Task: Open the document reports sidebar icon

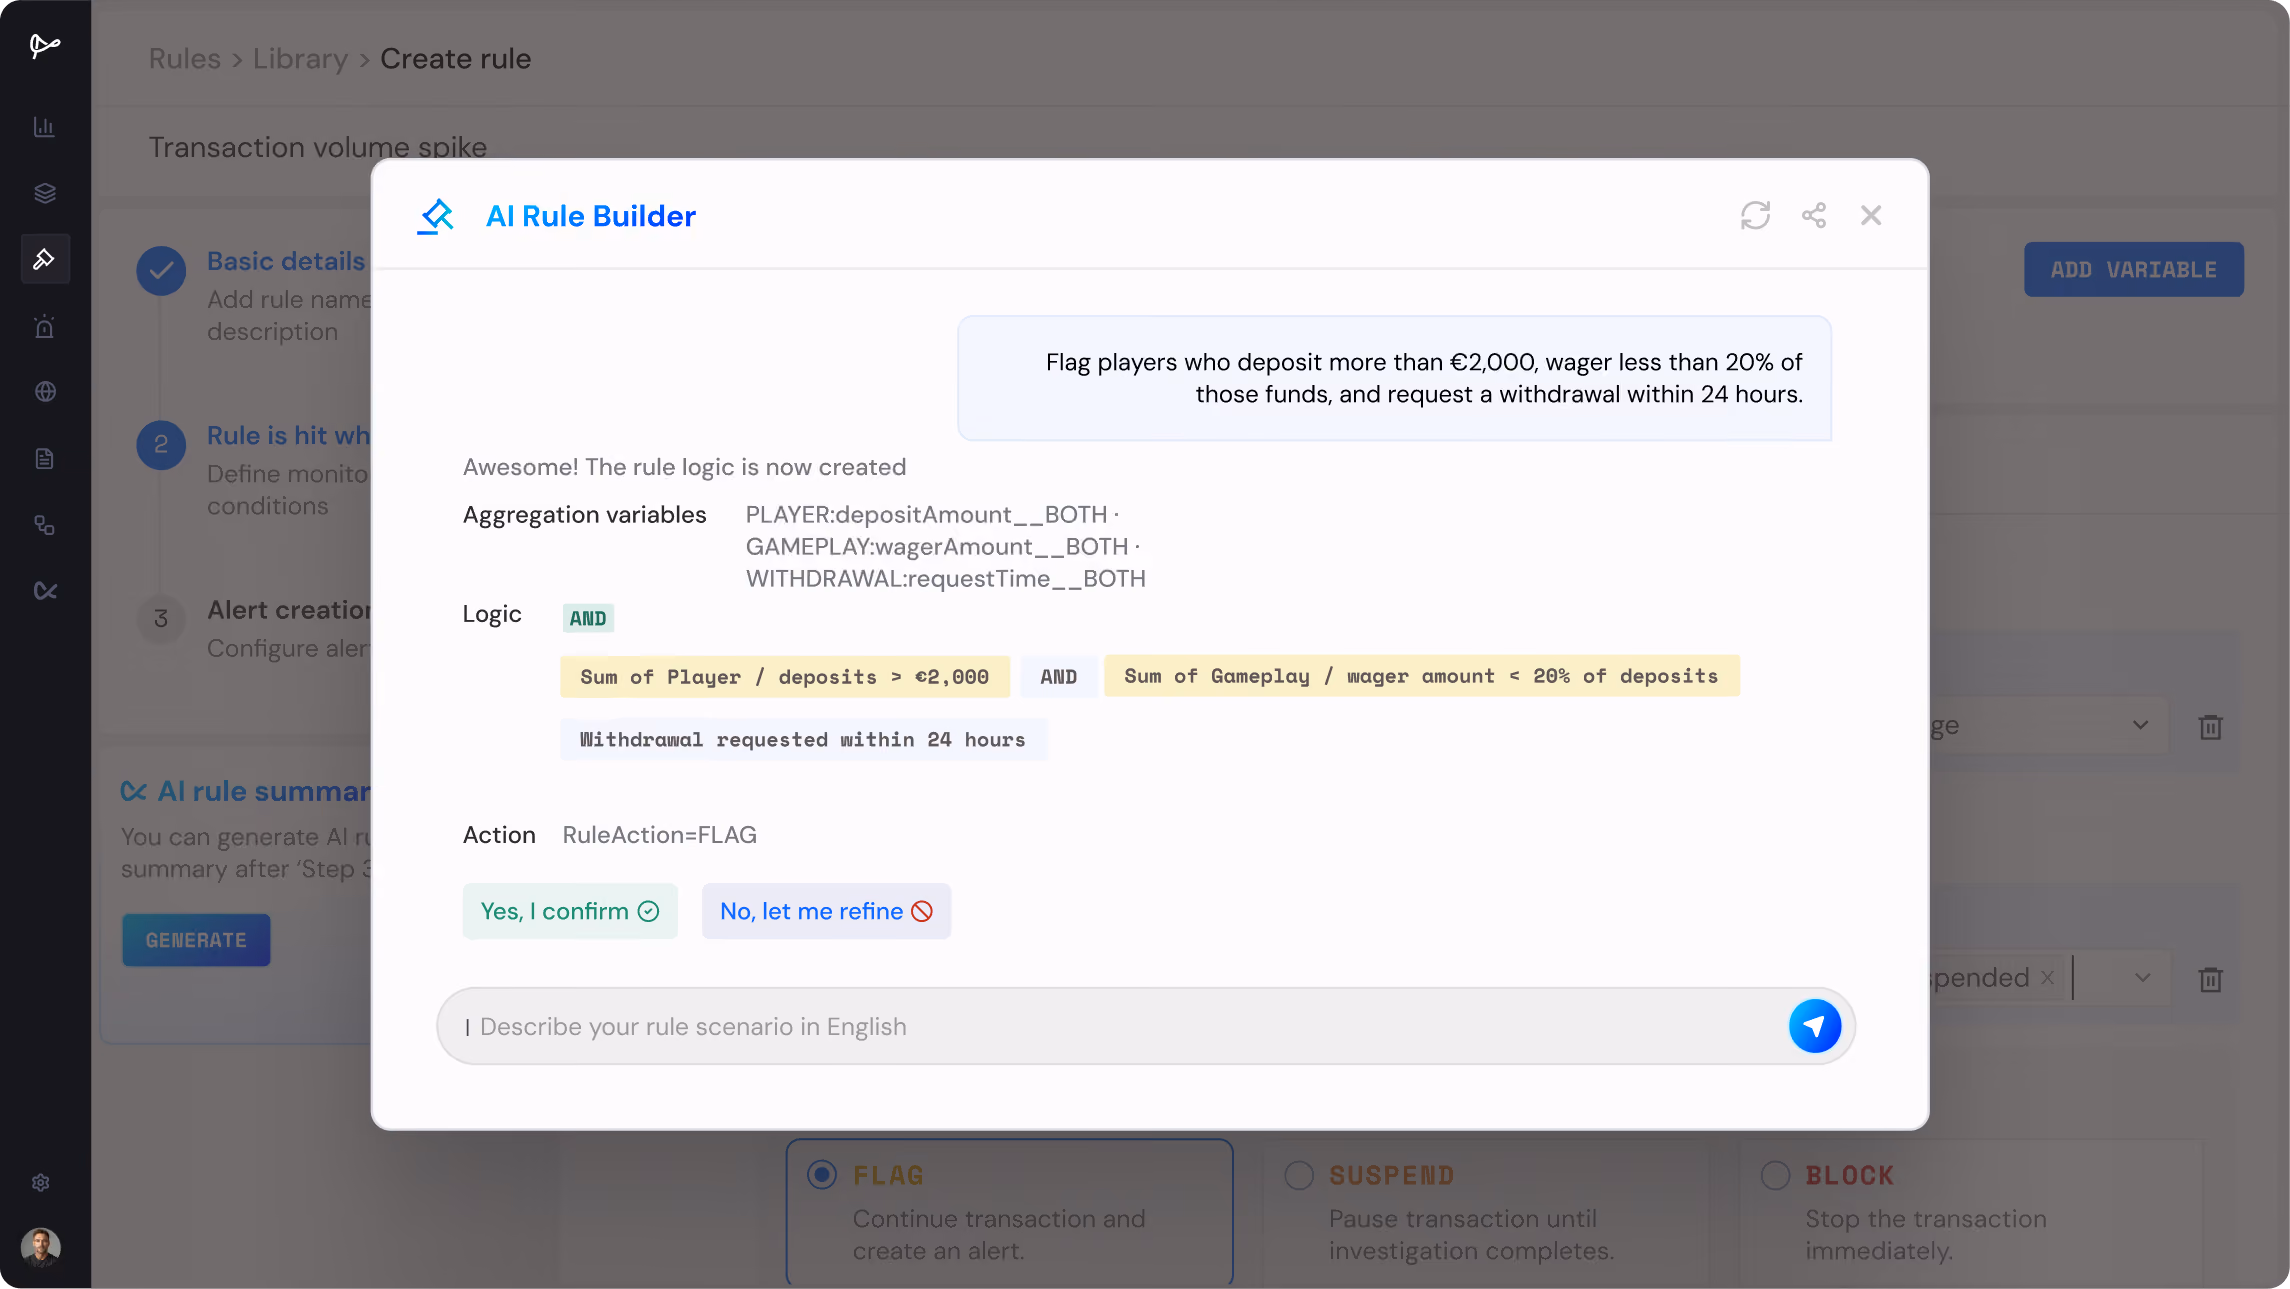Action: pos(44,459)
